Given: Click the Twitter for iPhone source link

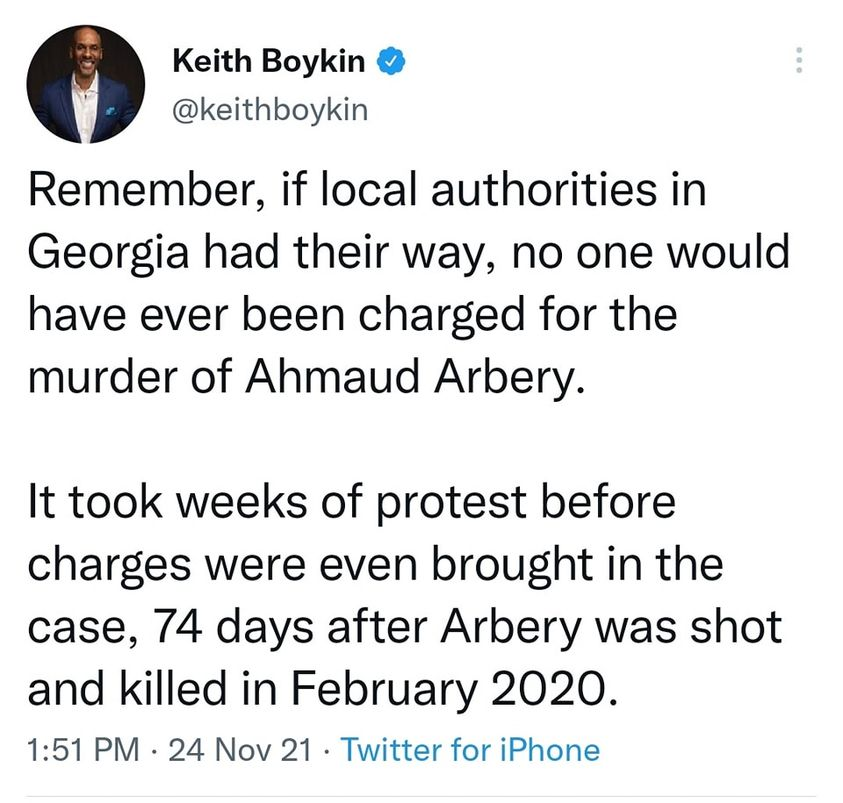Looking at the screenshot, I should click(x=471, y=749).
